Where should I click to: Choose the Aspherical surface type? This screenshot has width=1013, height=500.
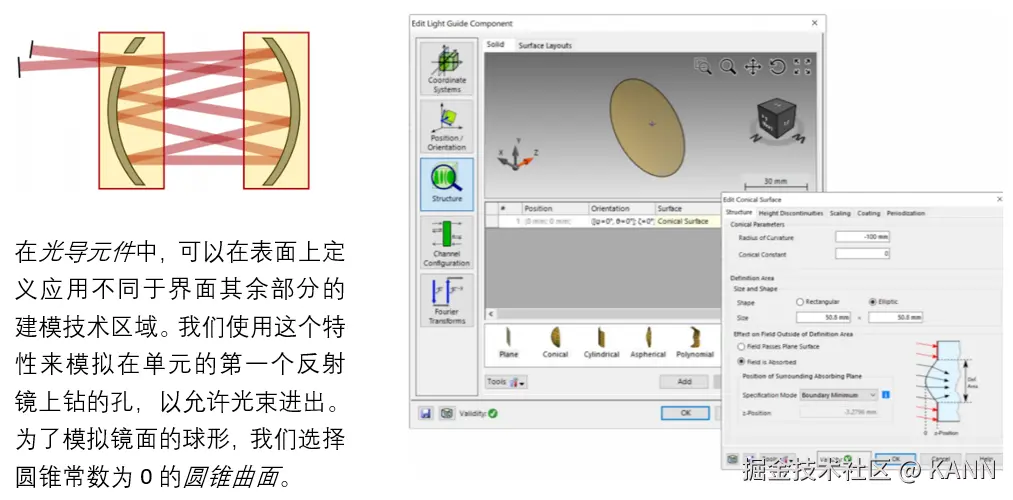648,342
